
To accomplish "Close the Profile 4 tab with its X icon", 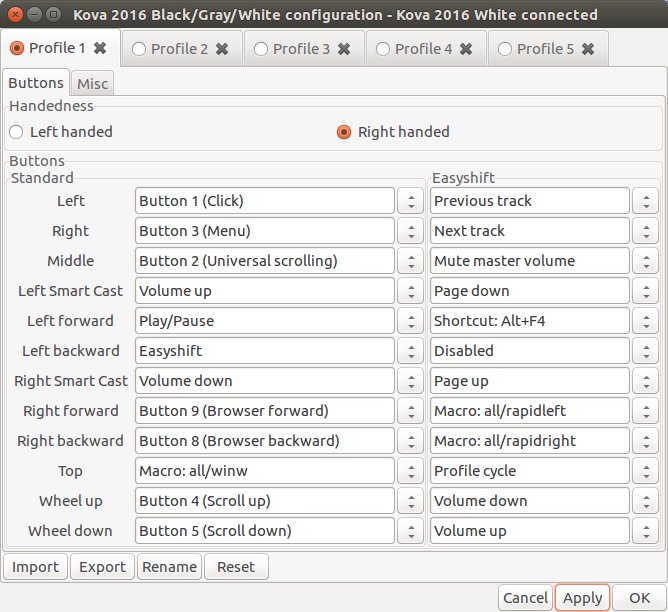I will [x=466, y=49].
